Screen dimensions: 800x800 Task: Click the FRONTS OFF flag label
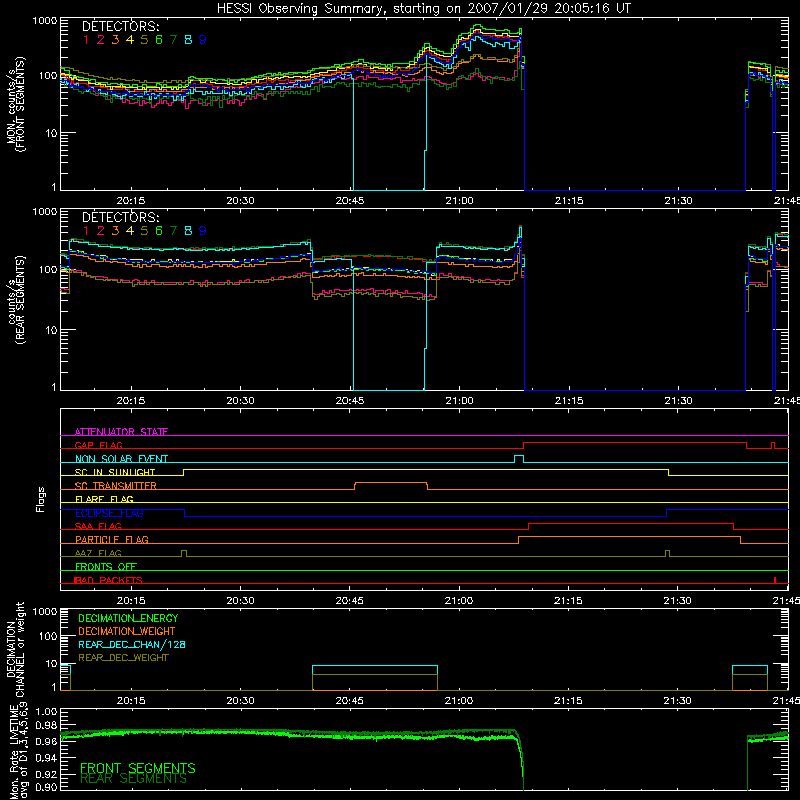point(106,566)
